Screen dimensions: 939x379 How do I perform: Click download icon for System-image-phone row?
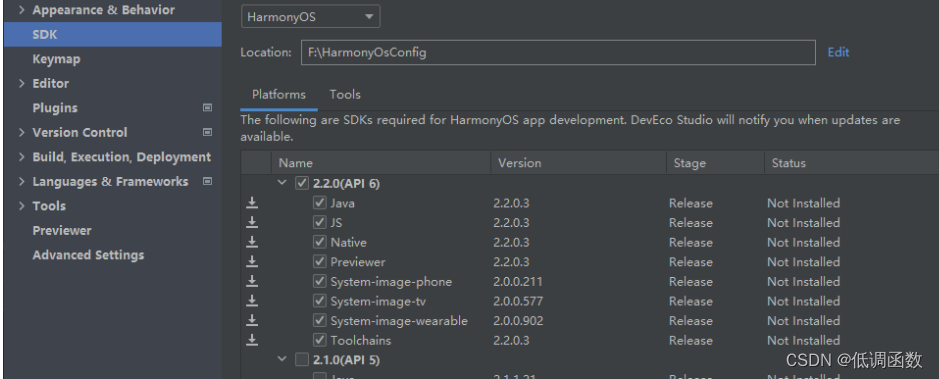[252, 281]
